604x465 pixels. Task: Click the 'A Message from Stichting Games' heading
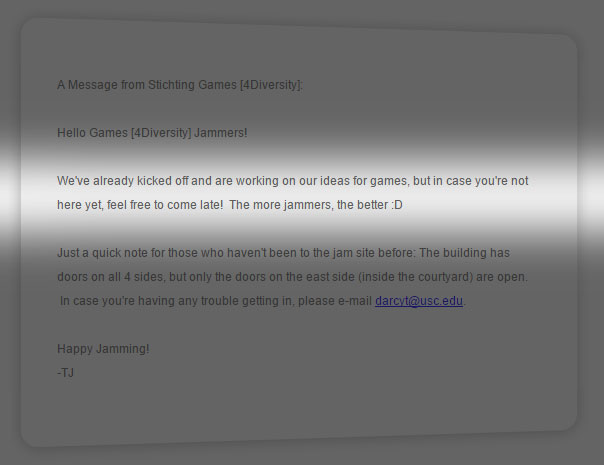[147, 85]
